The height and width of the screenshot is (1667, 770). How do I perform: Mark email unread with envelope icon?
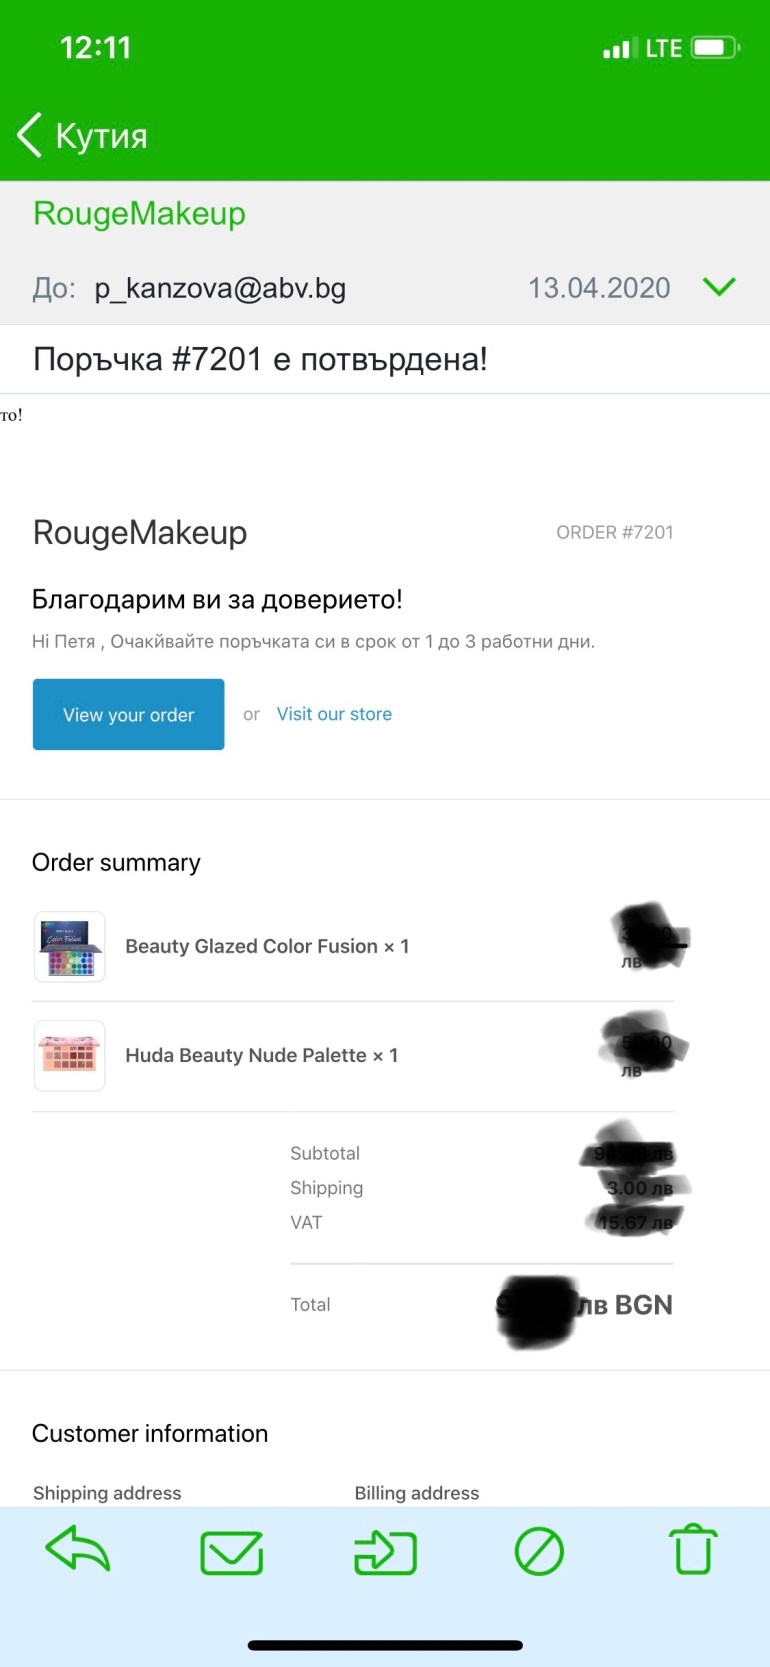[231, 1552]
